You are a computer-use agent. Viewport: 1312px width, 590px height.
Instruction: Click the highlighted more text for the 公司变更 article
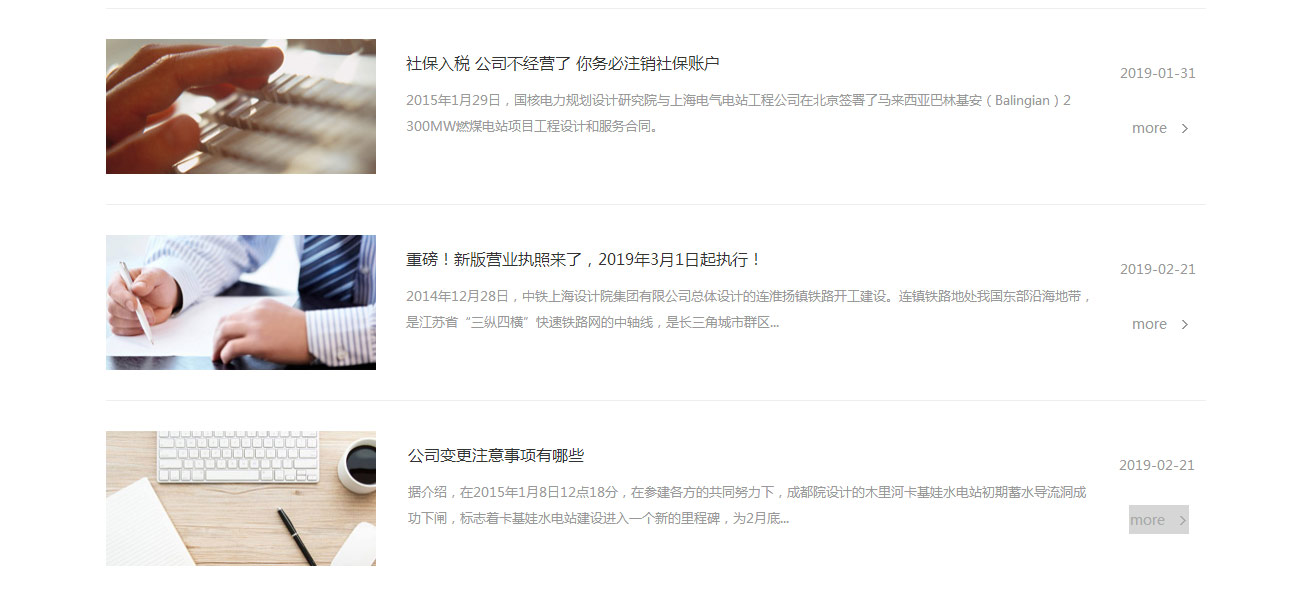(1147, 520)
